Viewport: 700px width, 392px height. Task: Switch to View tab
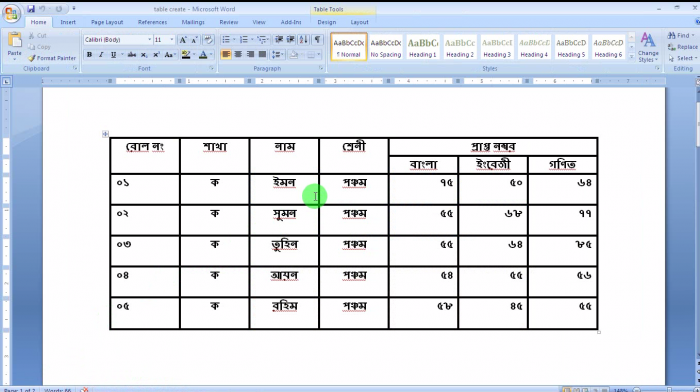[259, 22]
